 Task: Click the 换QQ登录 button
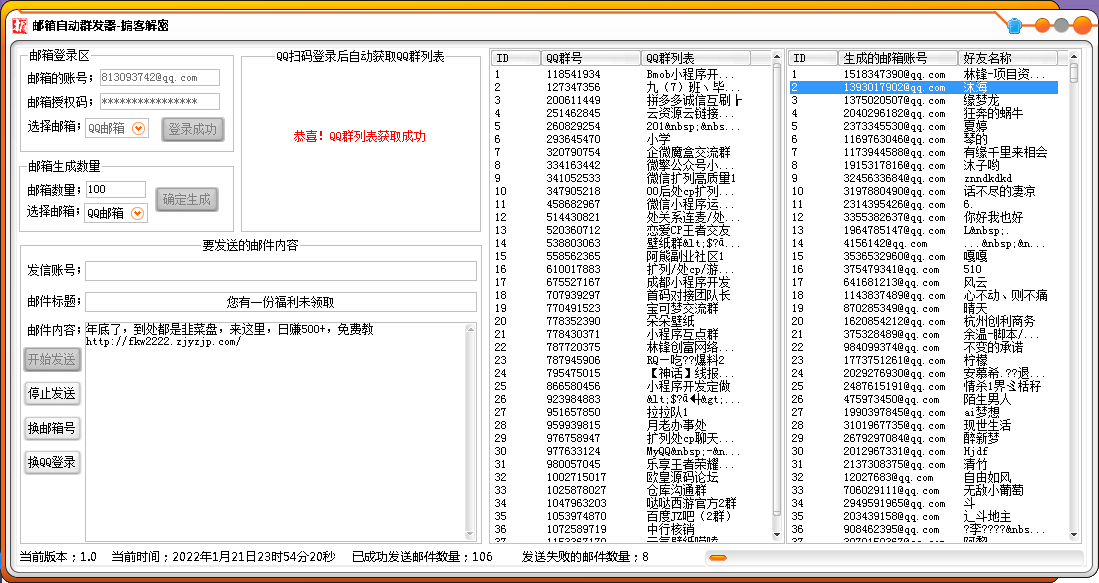(52, 462)
